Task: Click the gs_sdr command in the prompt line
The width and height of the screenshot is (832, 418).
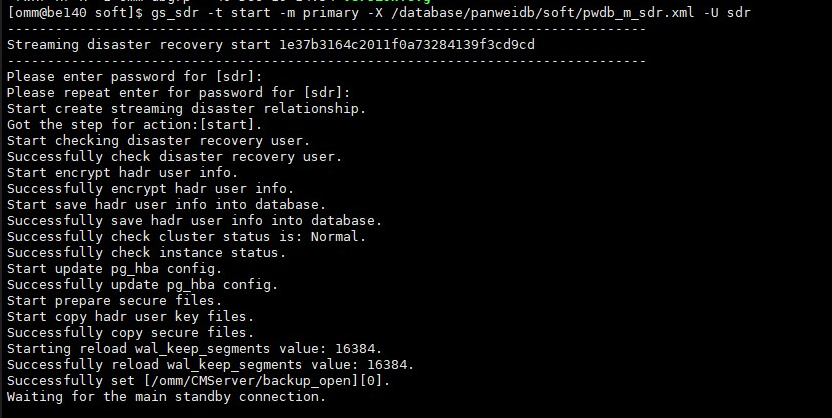Action: pyautogui.click(x=175, y=13)
